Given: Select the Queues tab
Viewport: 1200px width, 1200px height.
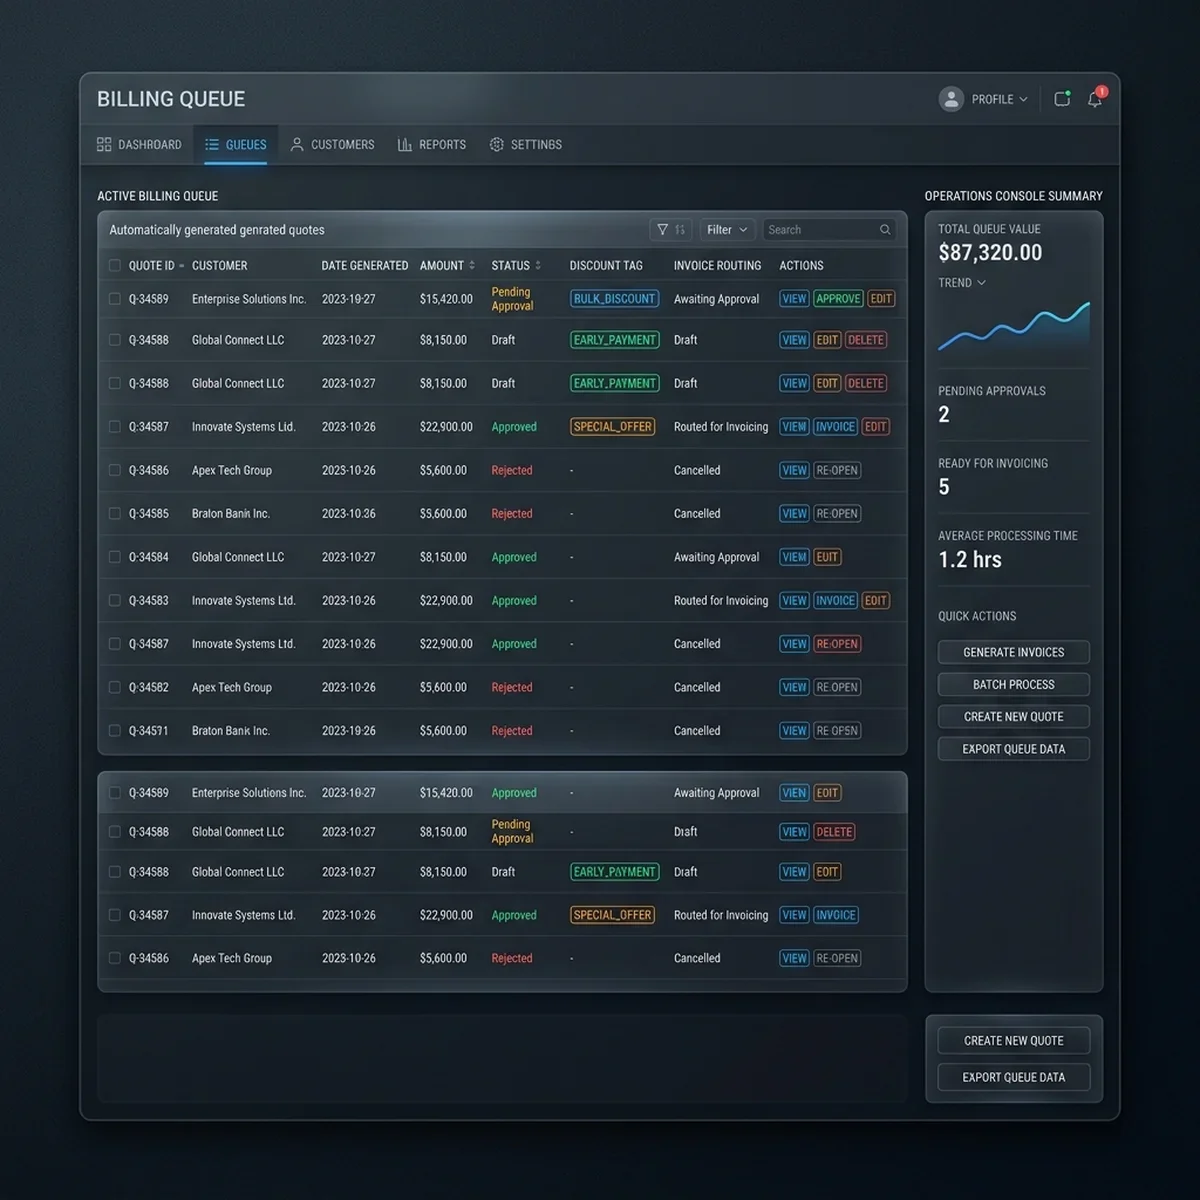Looking at the screenshot, I should point(236,145).
